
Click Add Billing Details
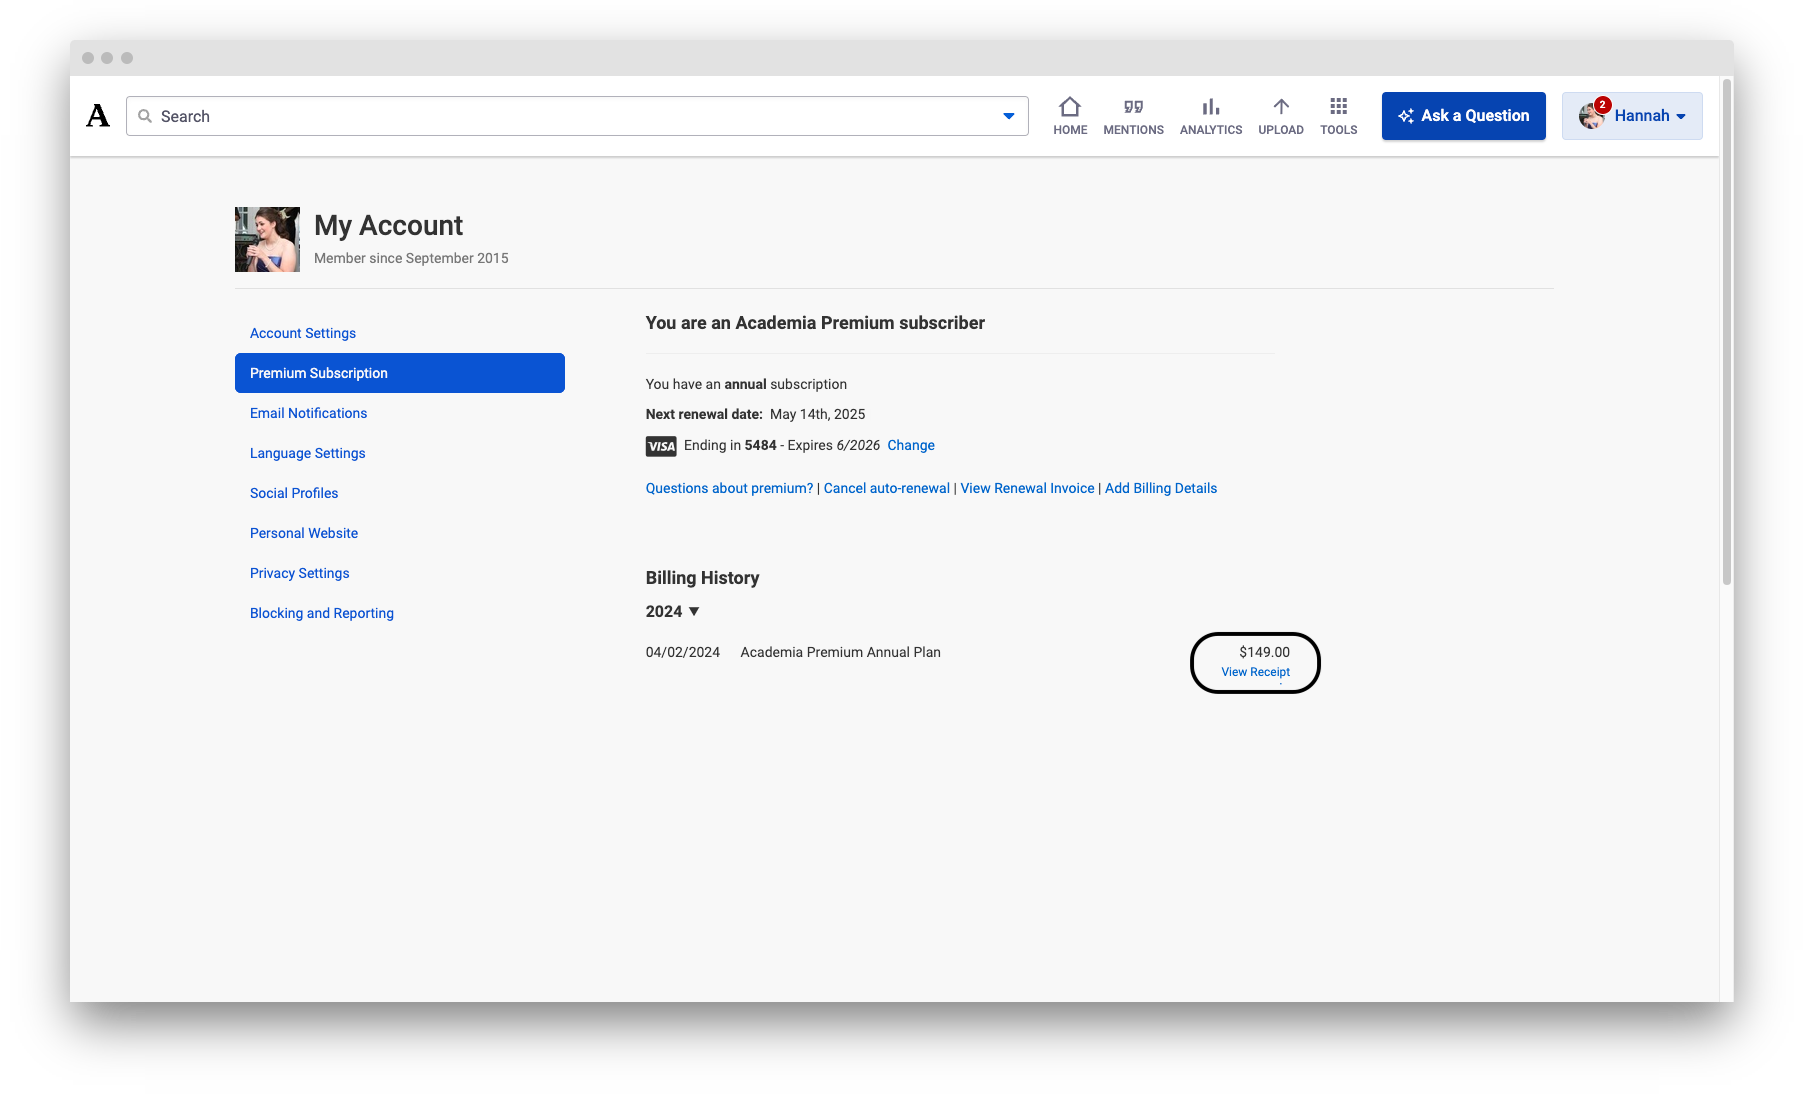tap(1161, 488)
